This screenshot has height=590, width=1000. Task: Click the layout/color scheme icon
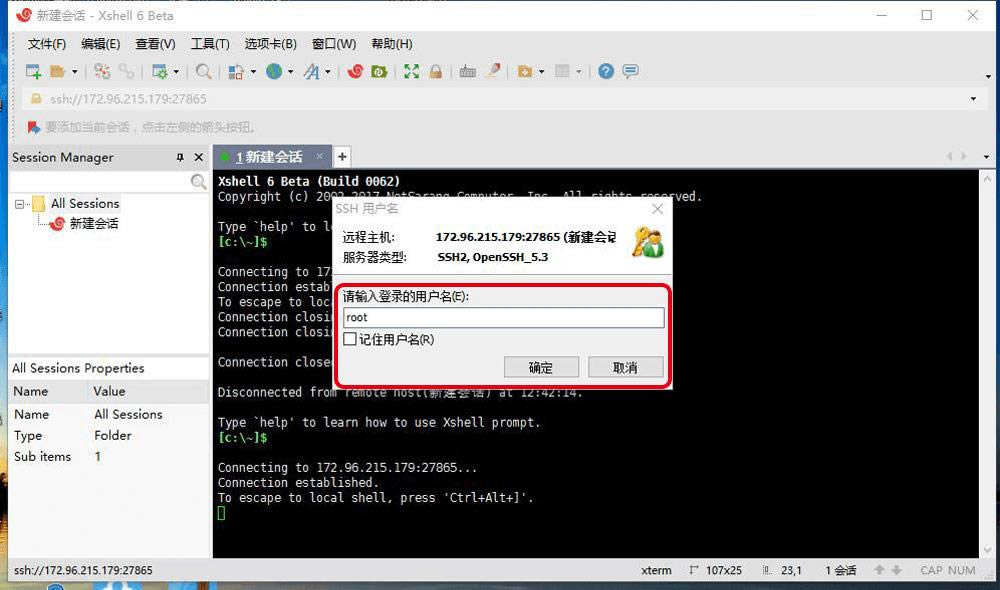(236, 71)
